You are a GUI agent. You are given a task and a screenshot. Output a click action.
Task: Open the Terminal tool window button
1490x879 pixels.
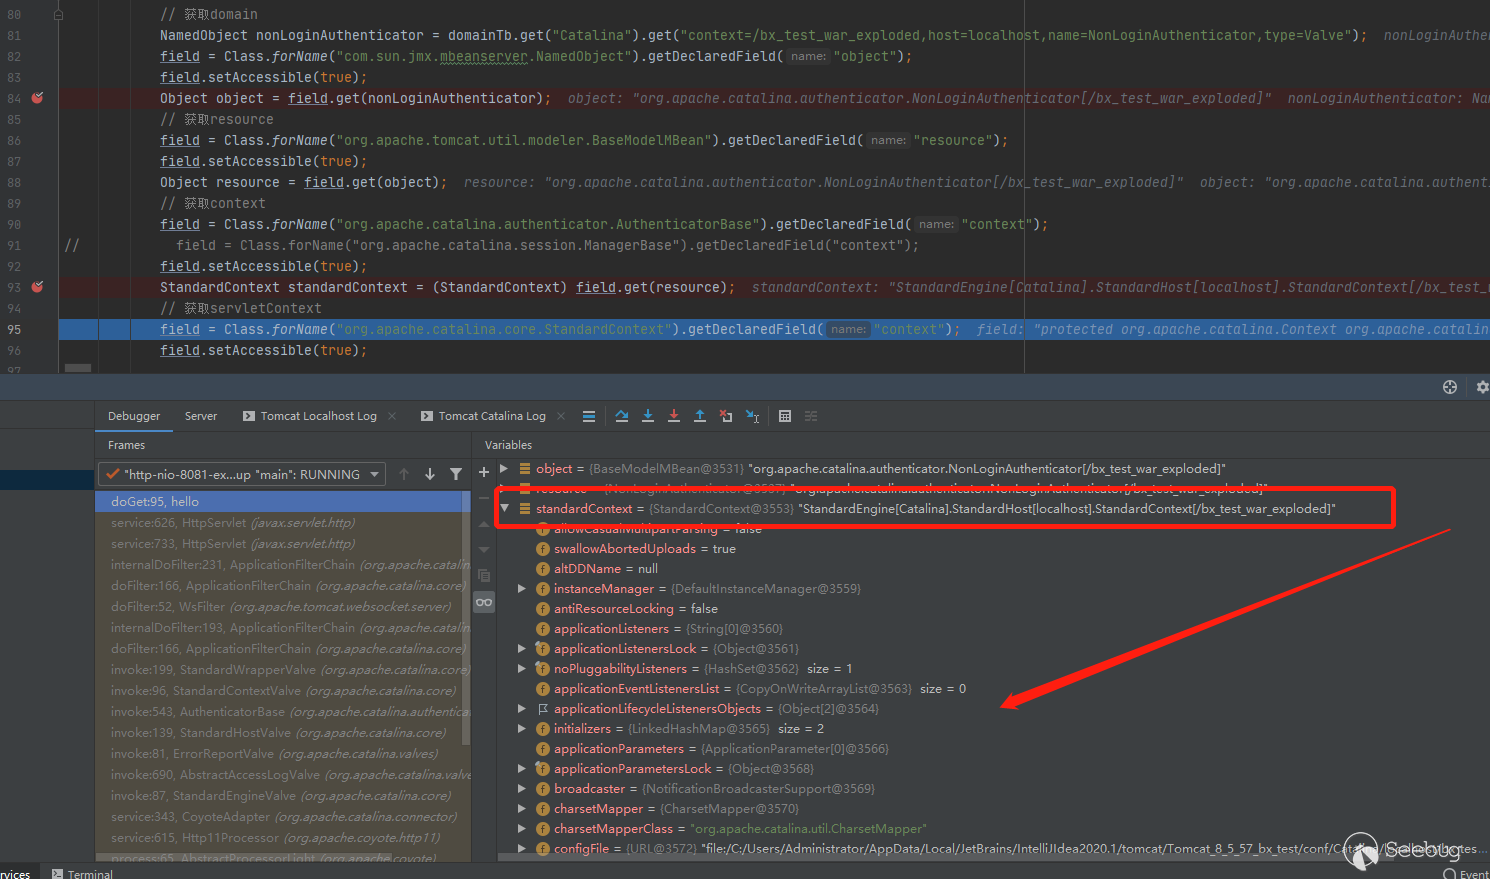pyautogui.click(x=82, y=873)
